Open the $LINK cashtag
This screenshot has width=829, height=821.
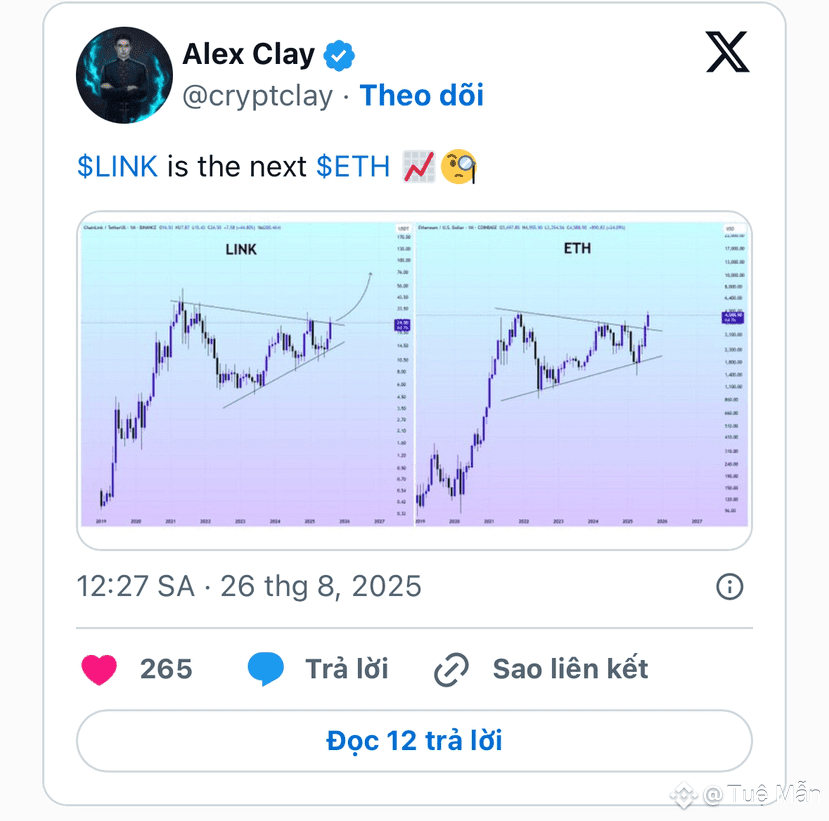(x=117, y=167)
